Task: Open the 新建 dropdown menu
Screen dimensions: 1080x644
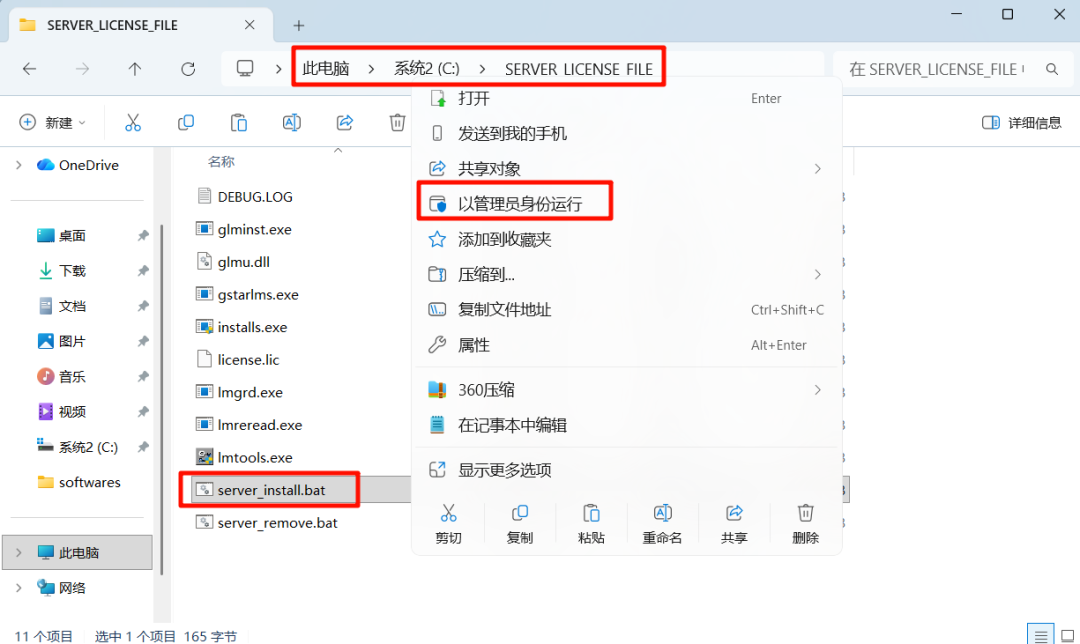Action: click(52, 123)
